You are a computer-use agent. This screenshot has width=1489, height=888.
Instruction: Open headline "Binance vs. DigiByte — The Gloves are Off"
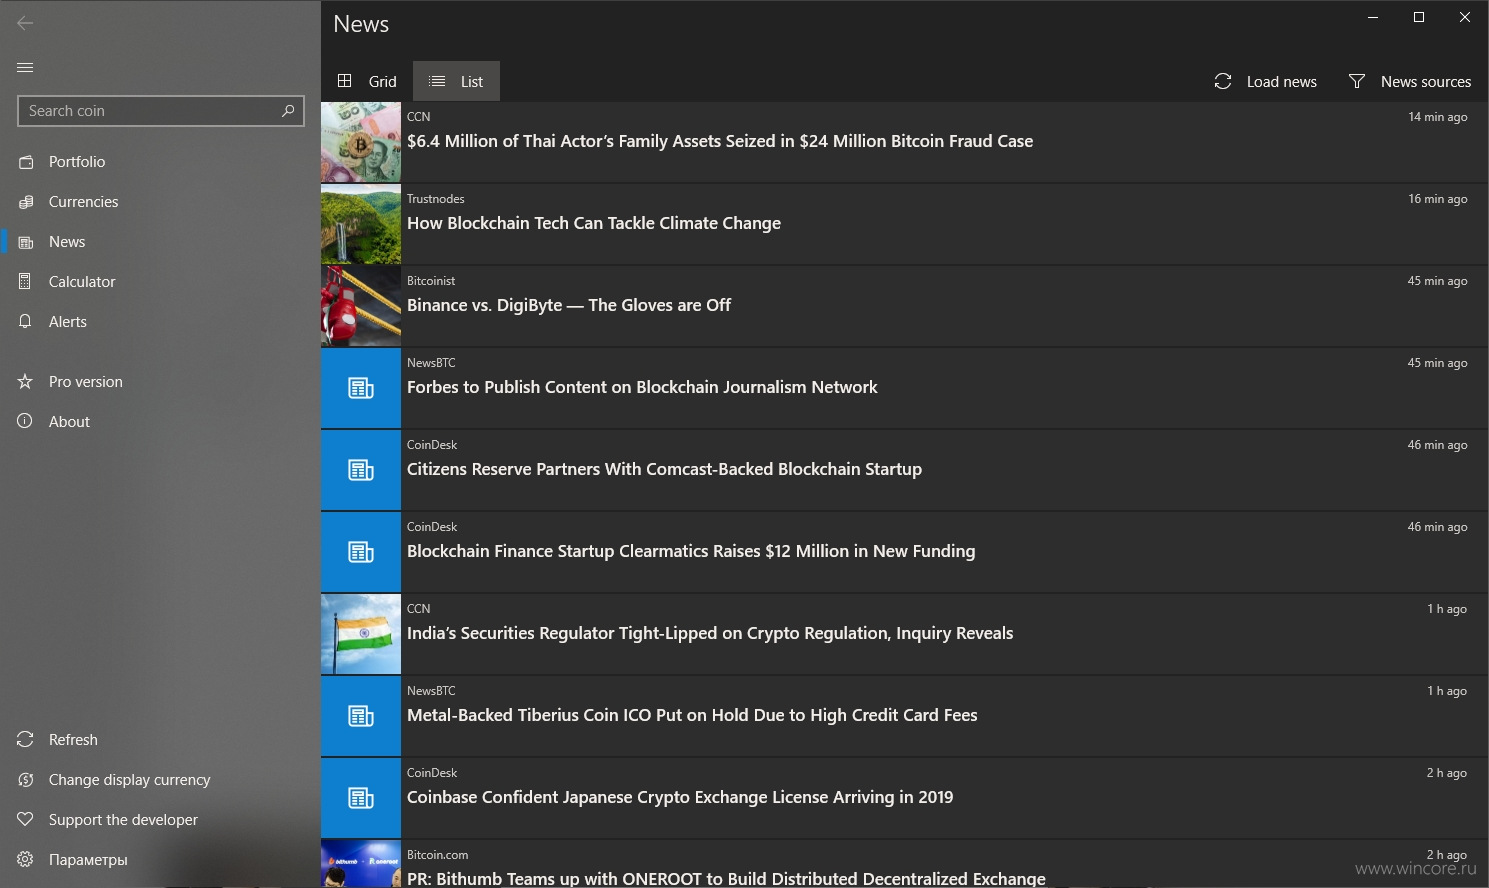click(x=569, y=305)
